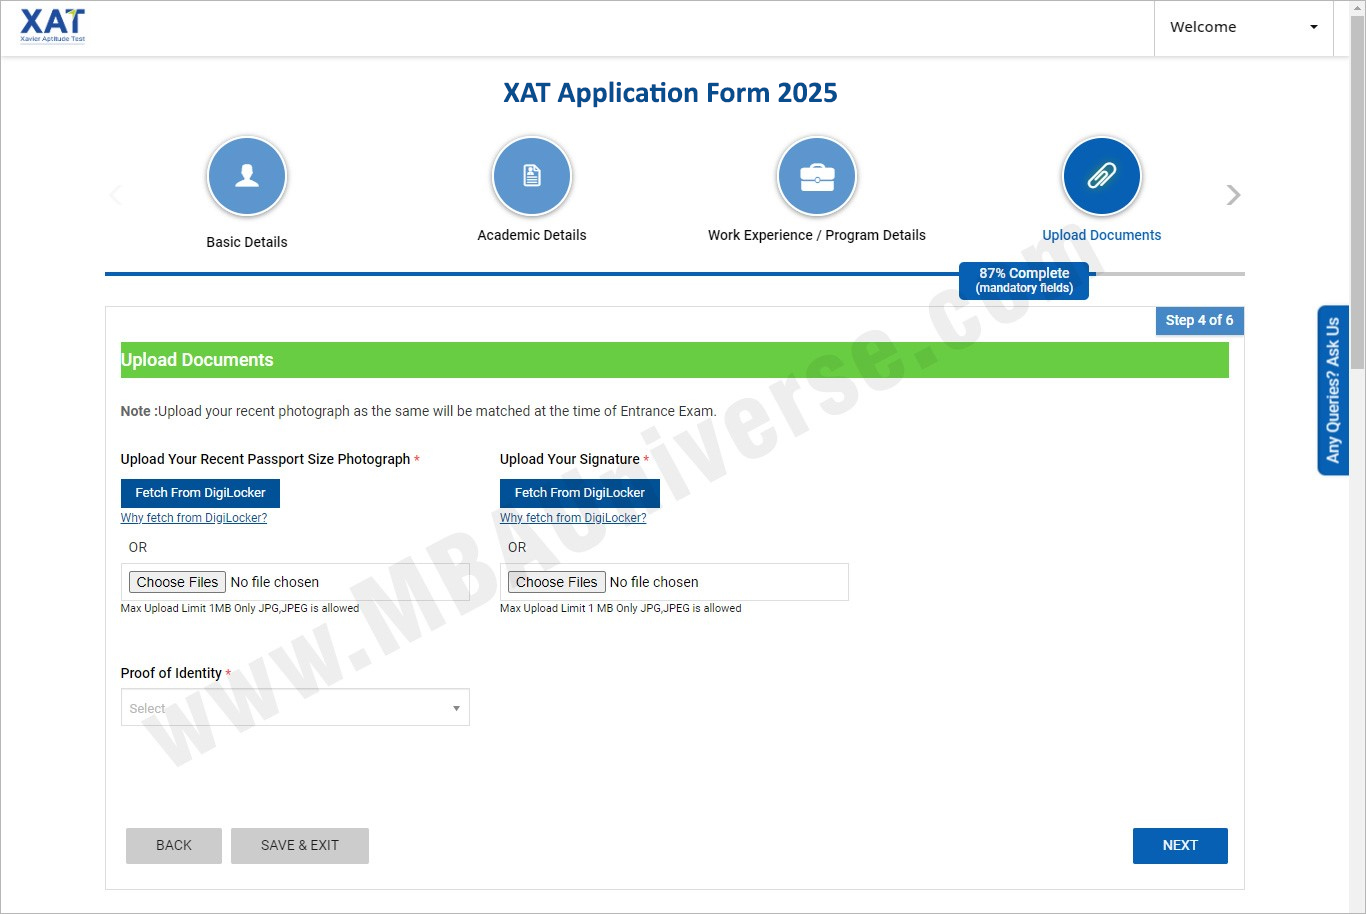
Task: Click the right arrow to view next steps
Action: click(1233, 195)
